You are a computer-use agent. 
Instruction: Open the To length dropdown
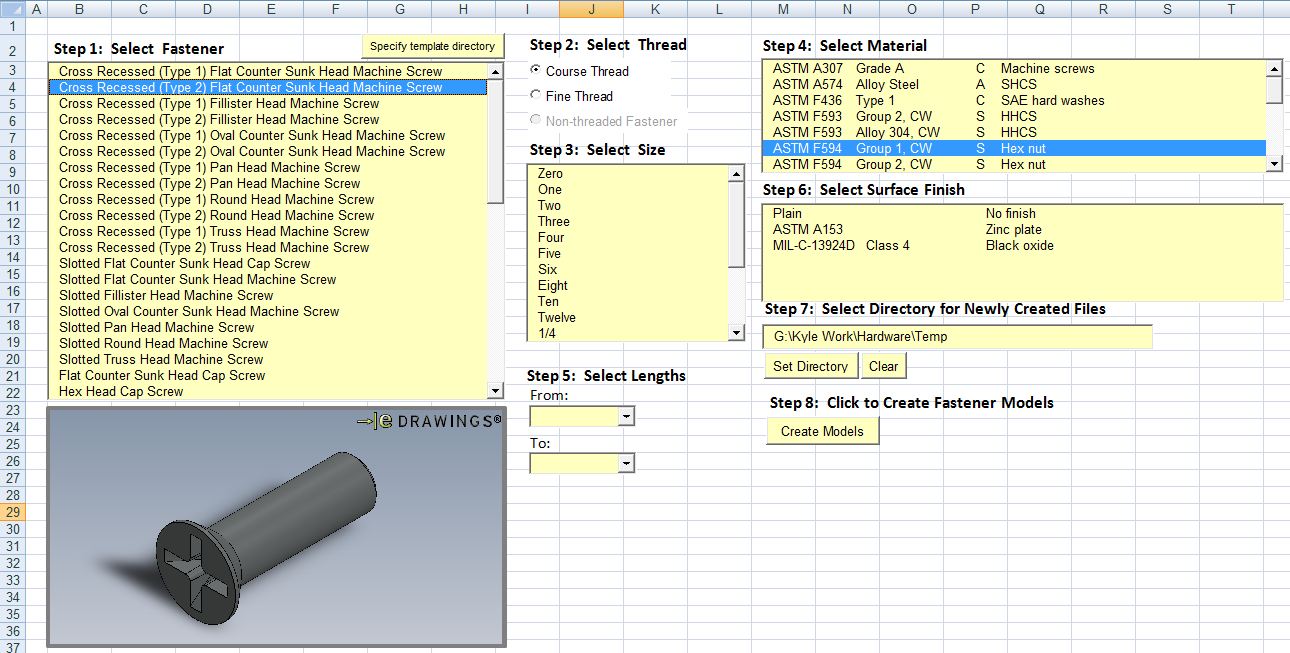626,463
